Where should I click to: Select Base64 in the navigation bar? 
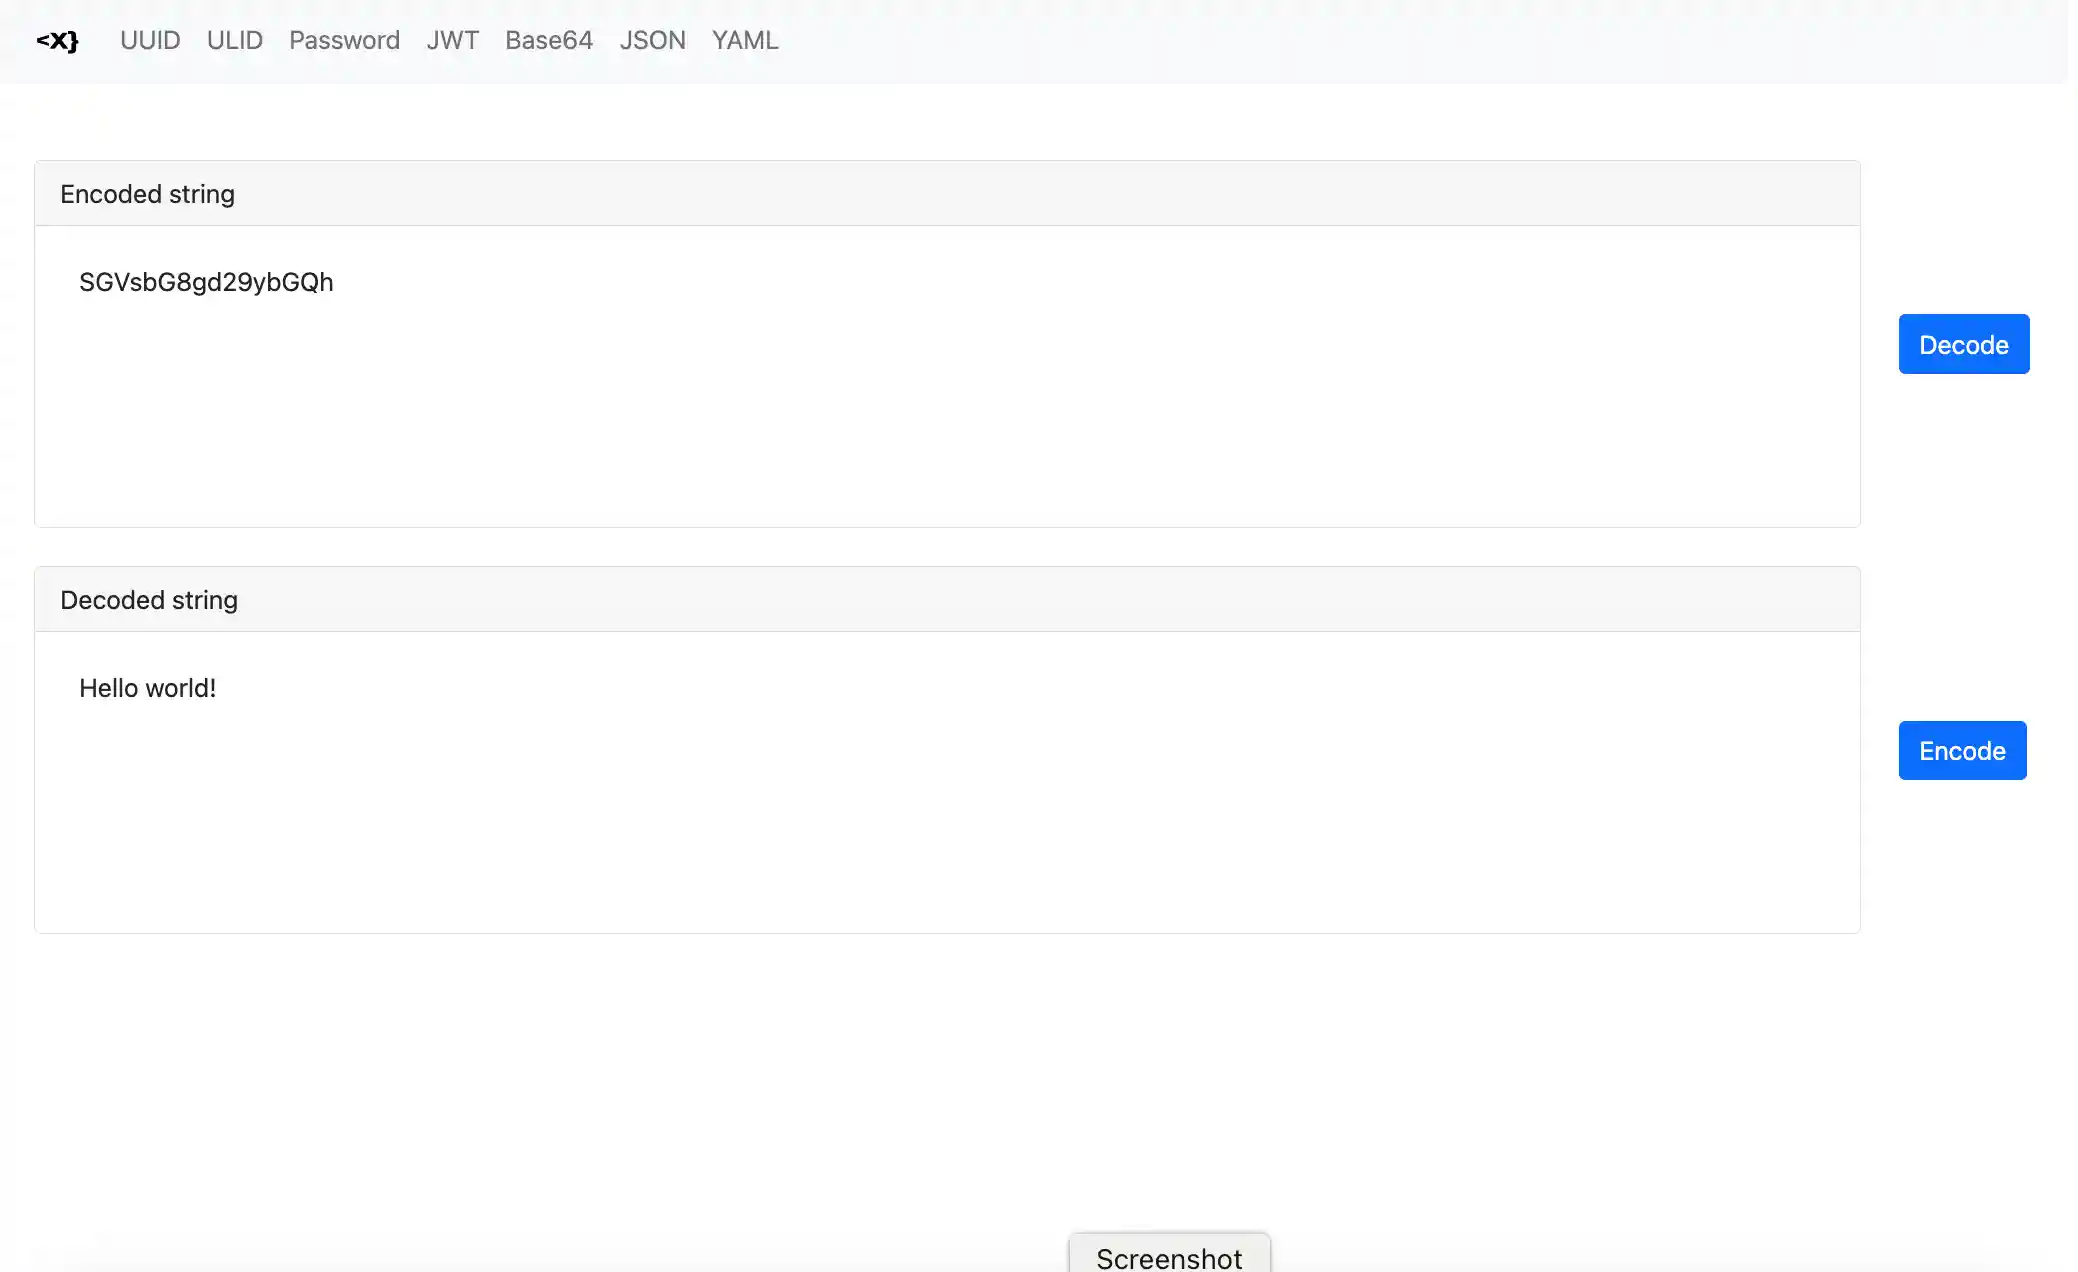click(x=548, y=41)
